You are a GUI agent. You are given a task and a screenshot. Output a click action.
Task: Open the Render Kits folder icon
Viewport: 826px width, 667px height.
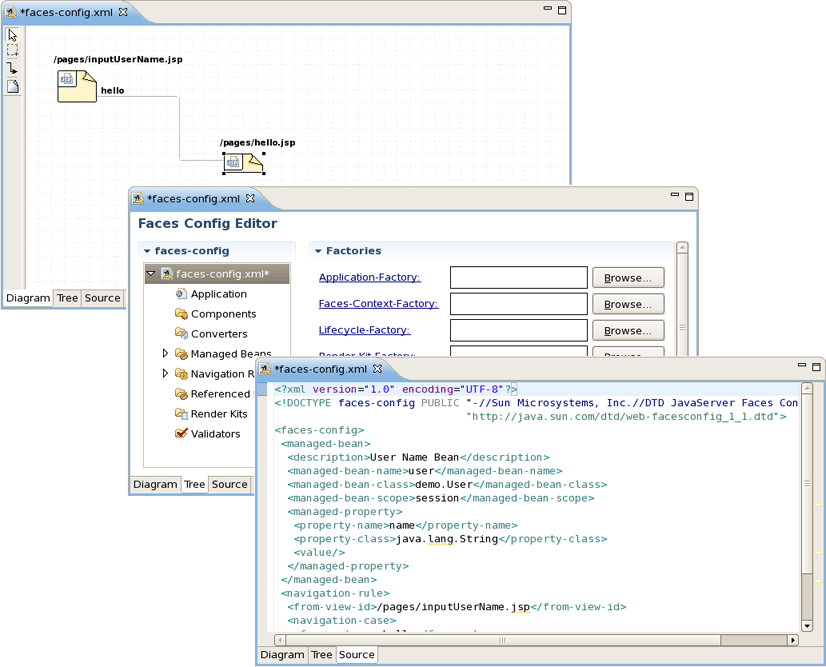183,413
